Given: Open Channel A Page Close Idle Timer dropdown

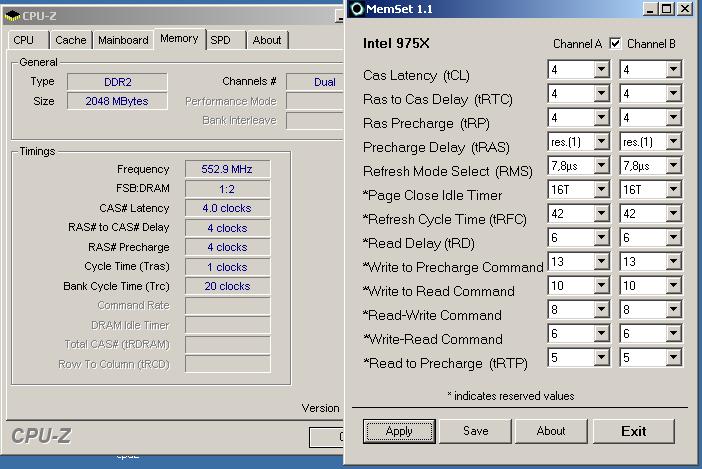Looking at the screenshot, I should coord(602,190).
